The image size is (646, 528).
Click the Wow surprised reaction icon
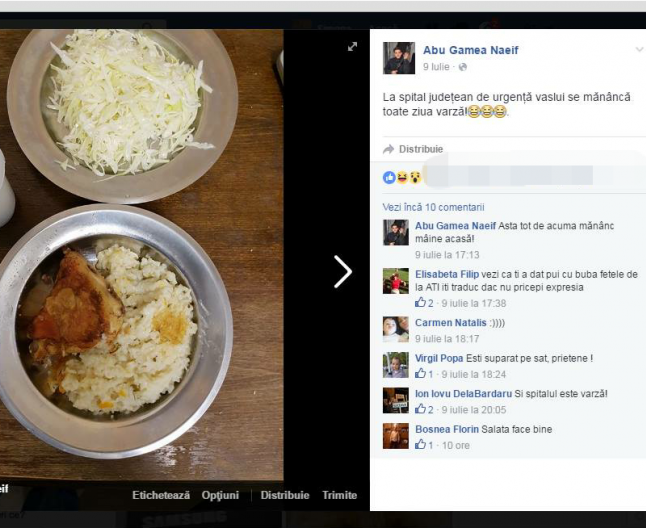(415, 178)
